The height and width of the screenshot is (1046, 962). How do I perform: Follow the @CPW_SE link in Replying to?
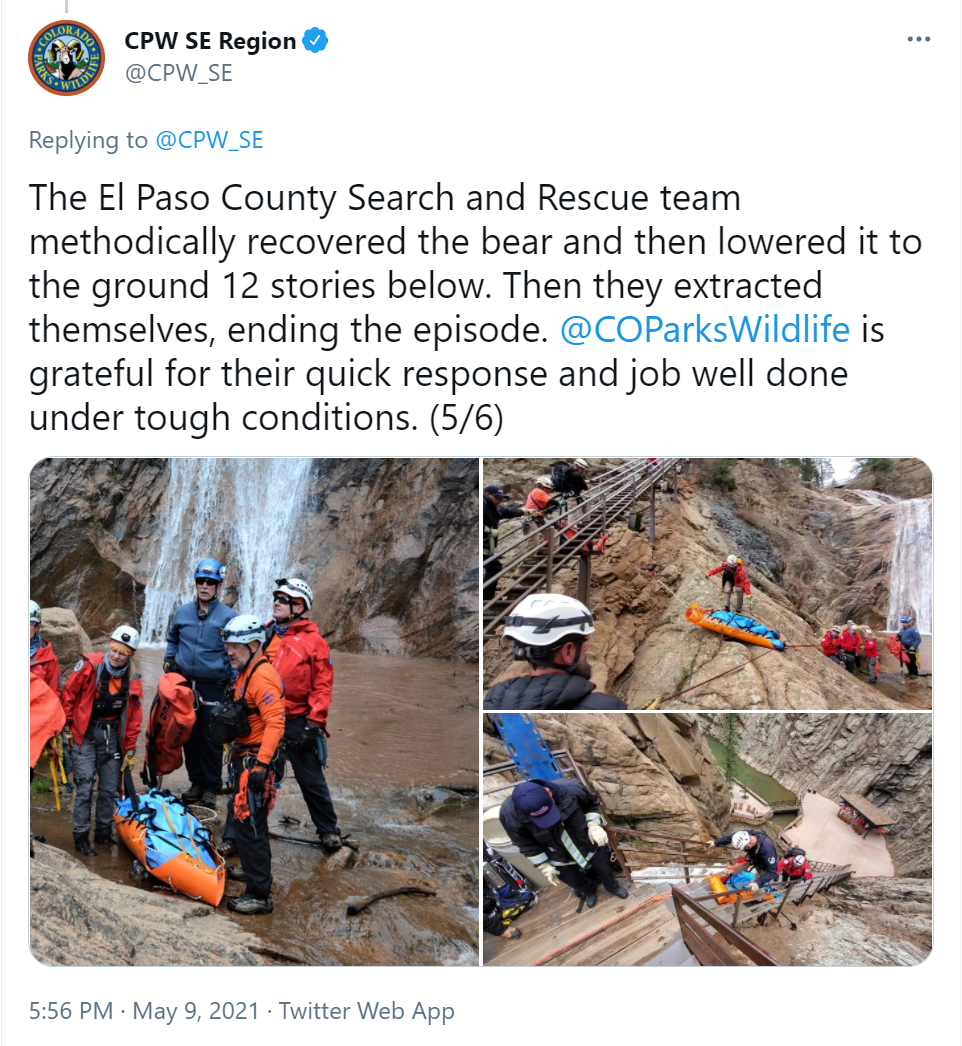(209, 140)
